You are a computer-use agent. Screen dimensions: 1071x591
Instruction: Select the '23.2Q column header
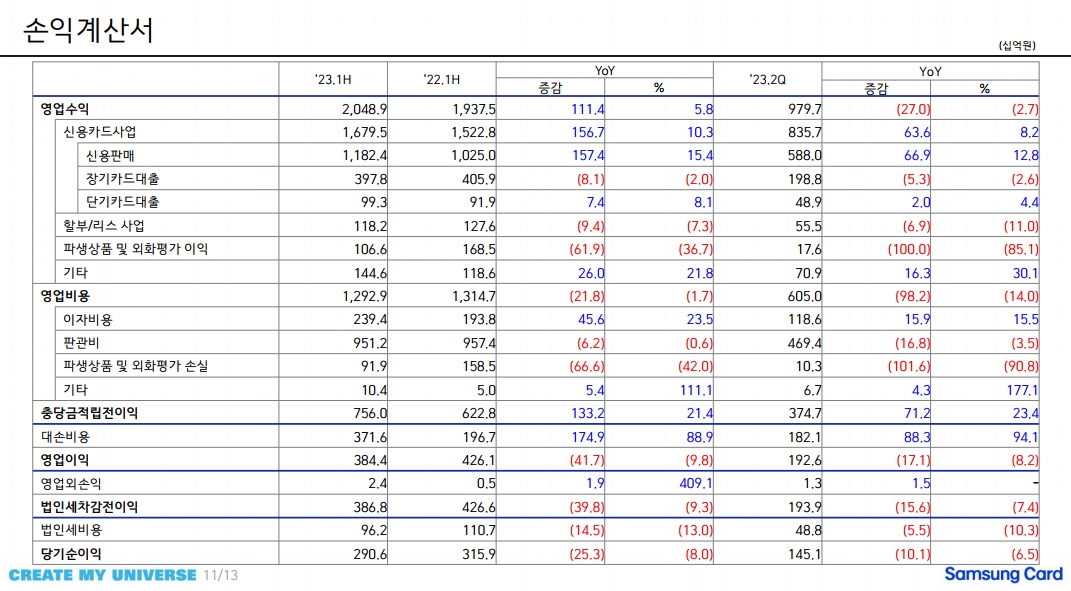(x=767, y=80)
